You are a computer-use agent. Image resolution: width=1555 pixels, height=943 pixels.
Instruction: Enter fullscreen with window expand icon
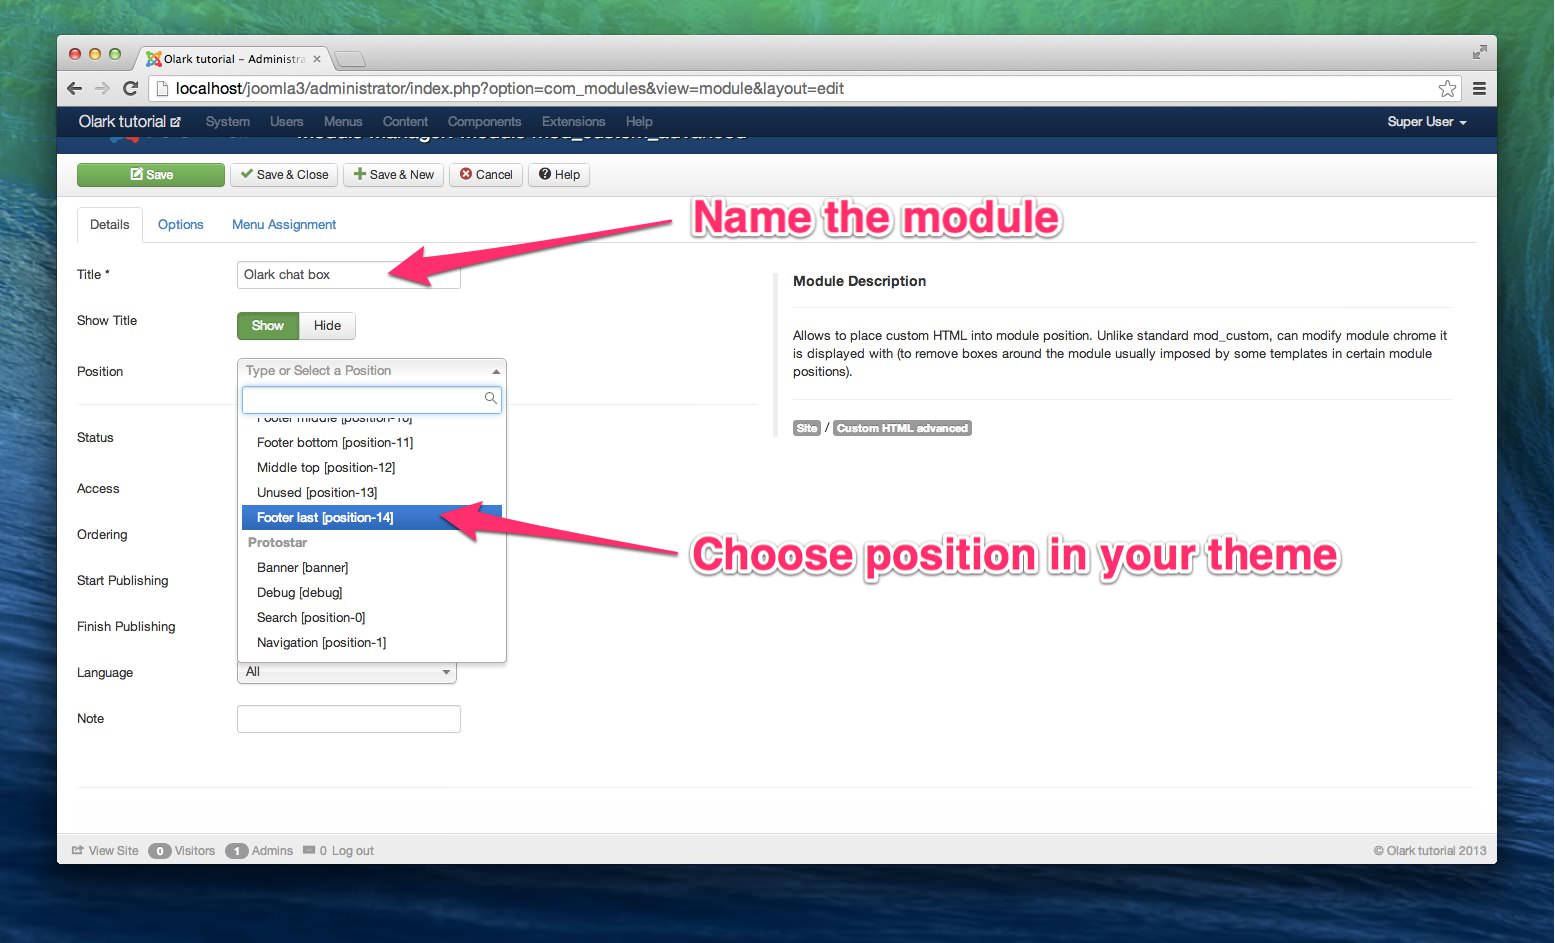[x=1479, y=53]
